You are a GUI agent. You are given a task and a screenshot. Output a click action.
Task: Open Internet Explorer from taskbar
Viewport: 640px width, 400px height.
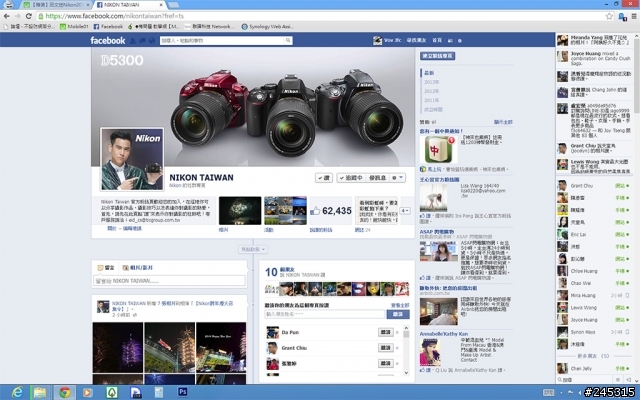pos(17,392)
